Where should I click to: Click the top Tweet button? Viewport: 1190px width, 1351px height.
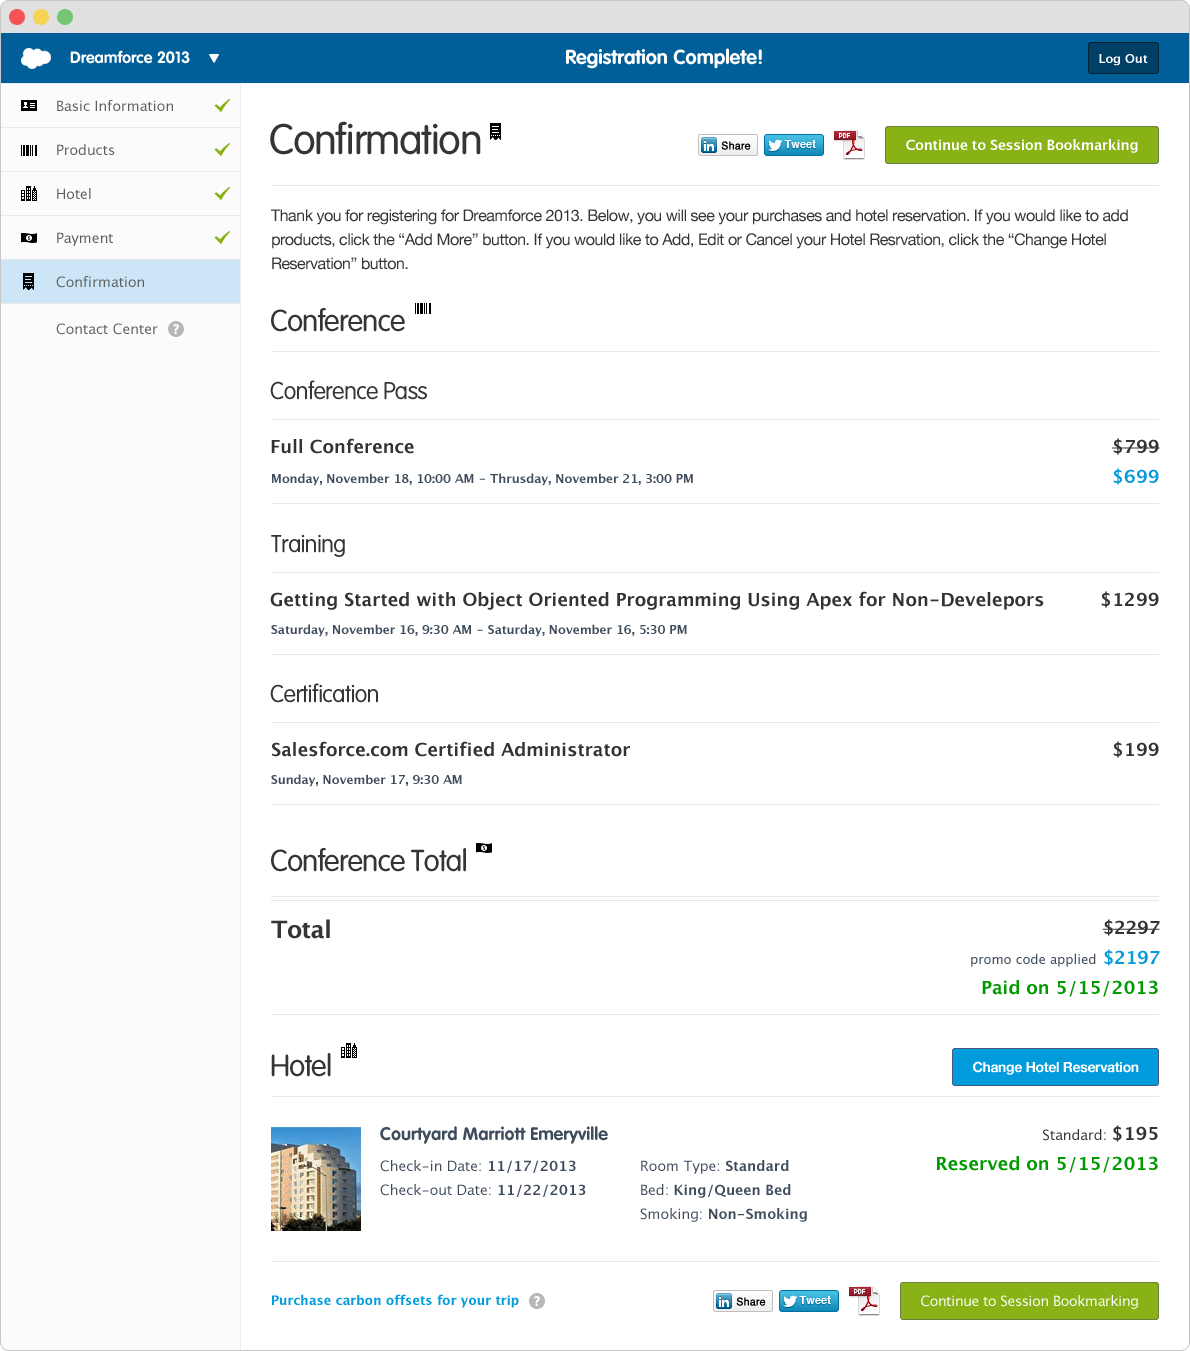[794, 145]
